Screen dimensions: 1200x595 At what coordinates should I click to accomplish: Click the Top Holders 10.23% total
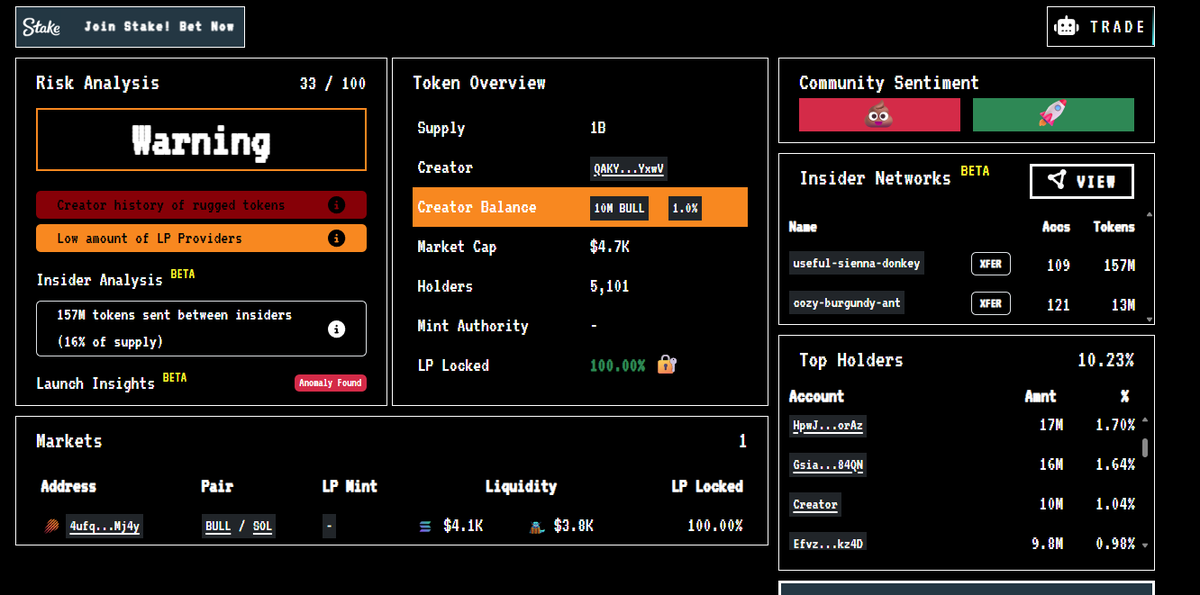(1106, 361)
